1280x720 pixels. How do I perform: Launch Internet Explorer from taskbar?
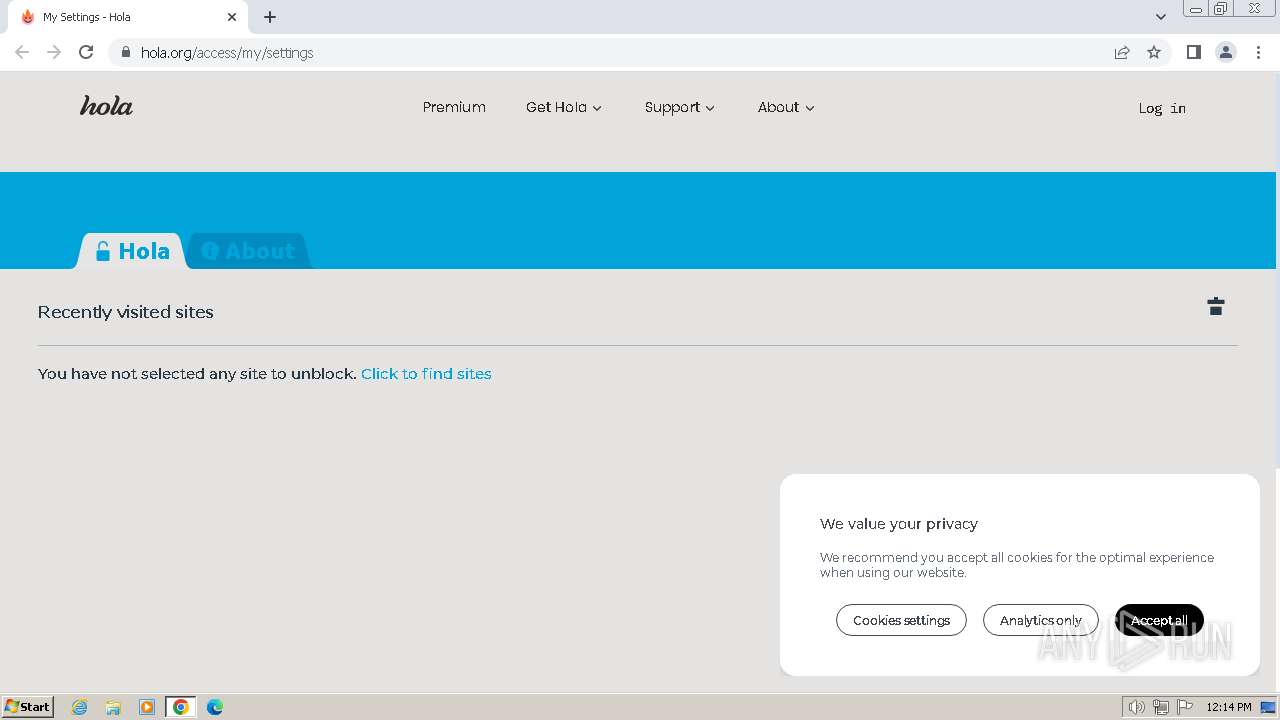point(80,707)
